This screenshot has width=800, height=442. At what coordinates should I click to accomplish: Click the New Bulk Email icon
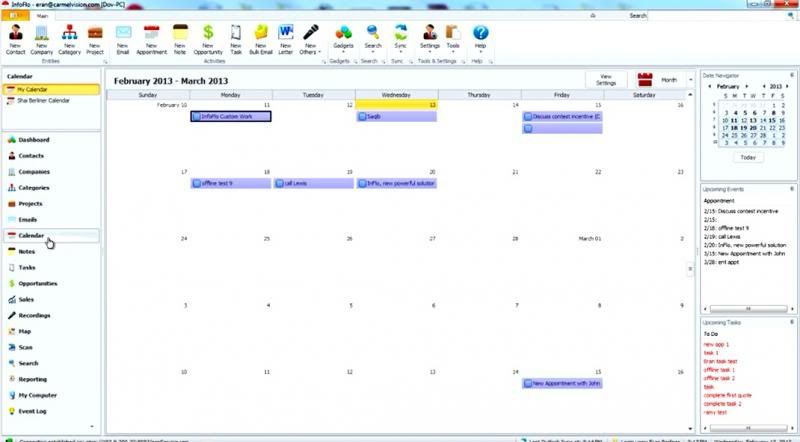261,40
